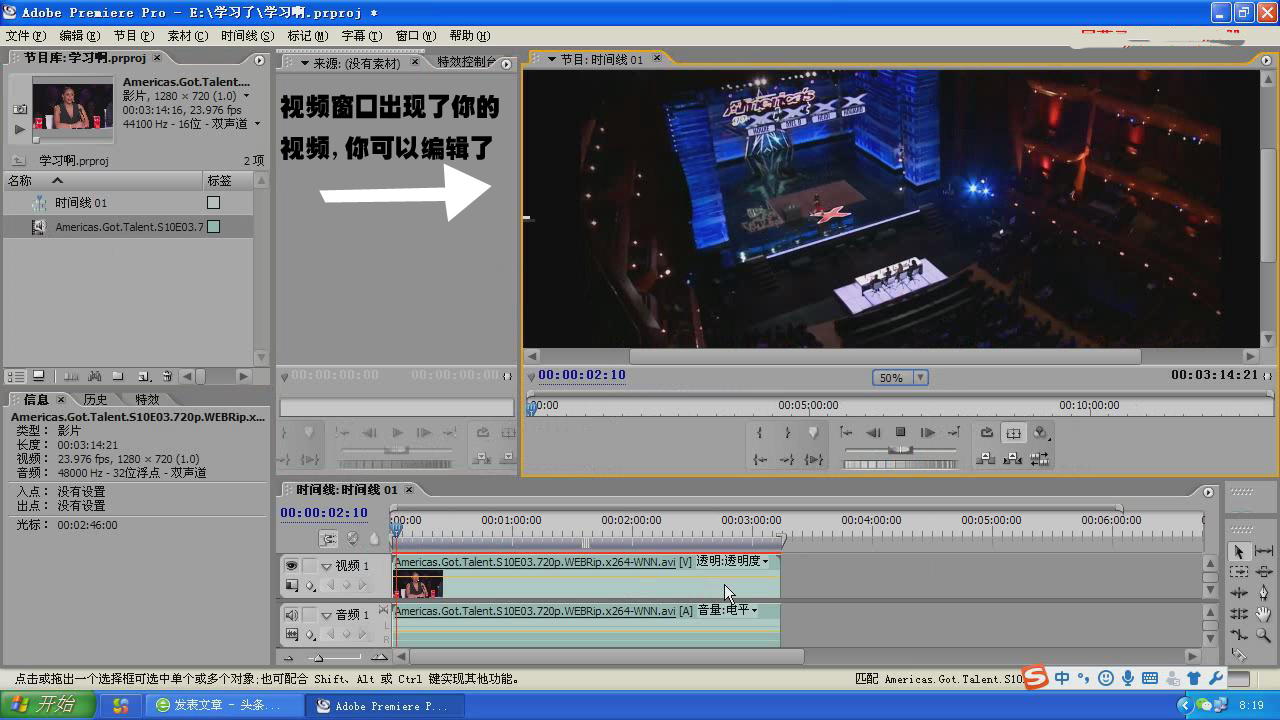Open 编辑(E) menu
Viewport: 1280px width, 720px height.
(x=79, y=35)
